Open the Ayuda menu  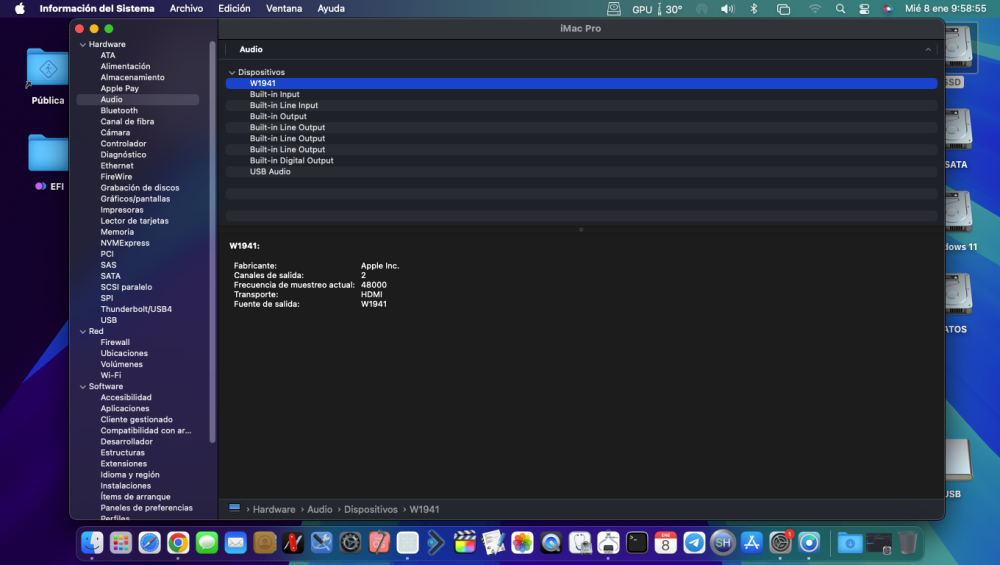pos(331,8)
